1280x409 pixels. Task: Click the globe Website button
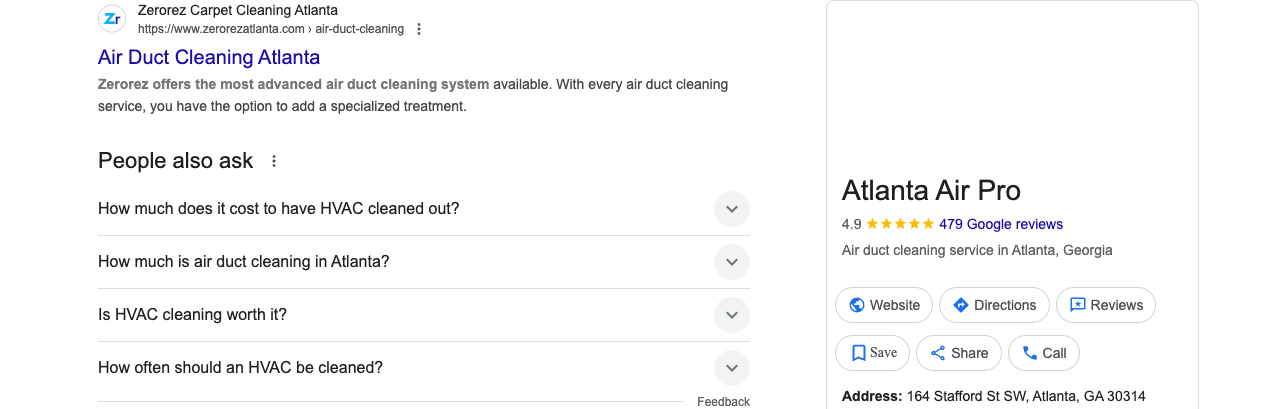click(x=884, y=305)
